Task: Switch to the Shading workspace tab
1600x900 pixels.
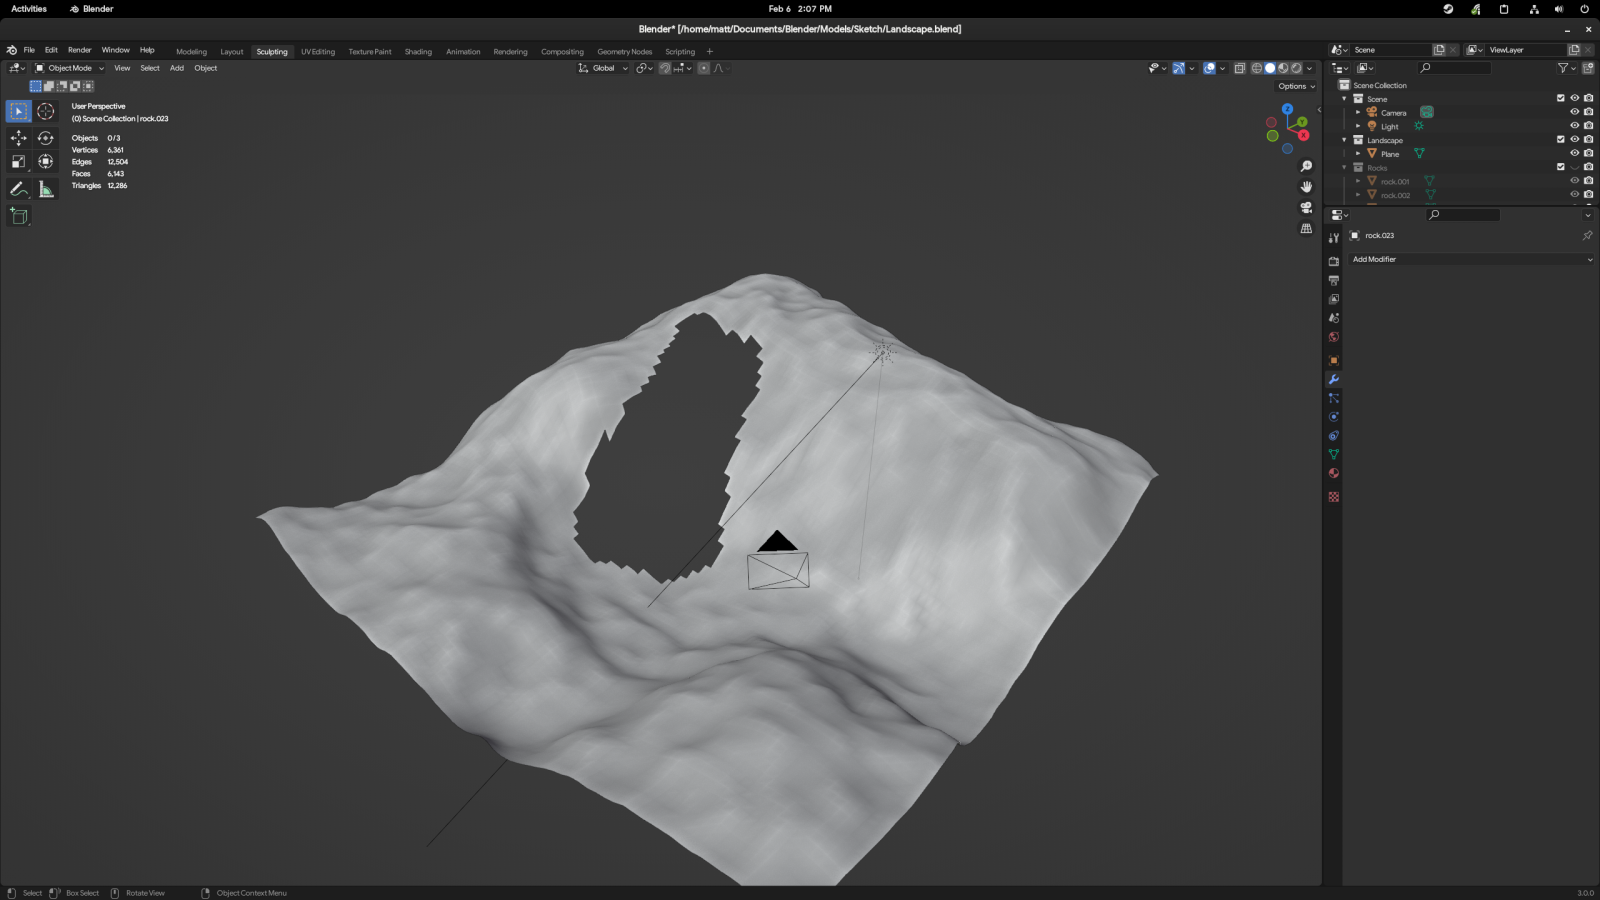Action: click(x=418, y=52)
